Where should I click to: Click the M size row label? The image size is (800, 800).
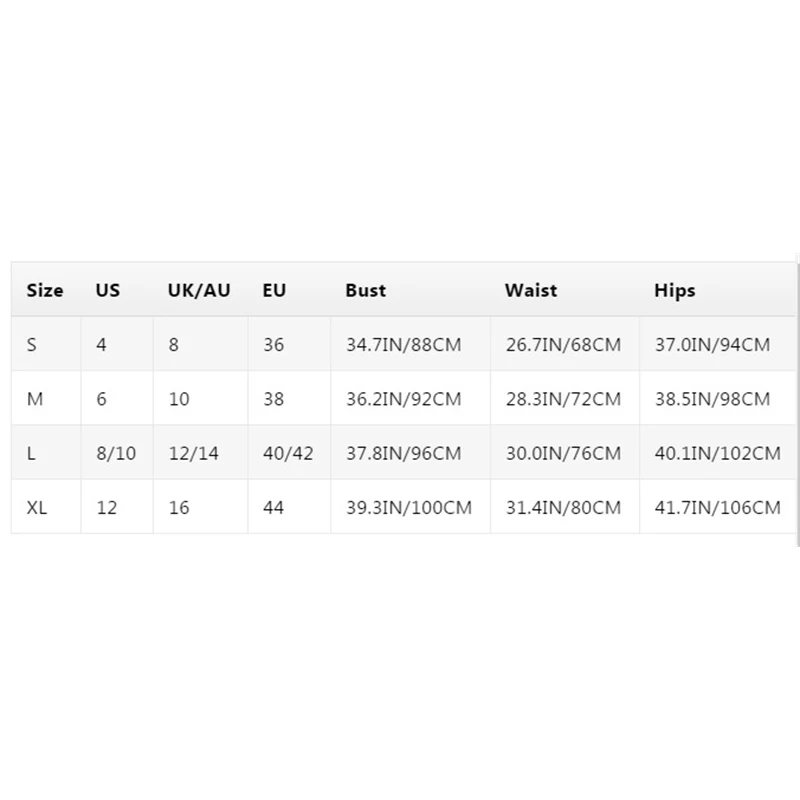[35, 399]
